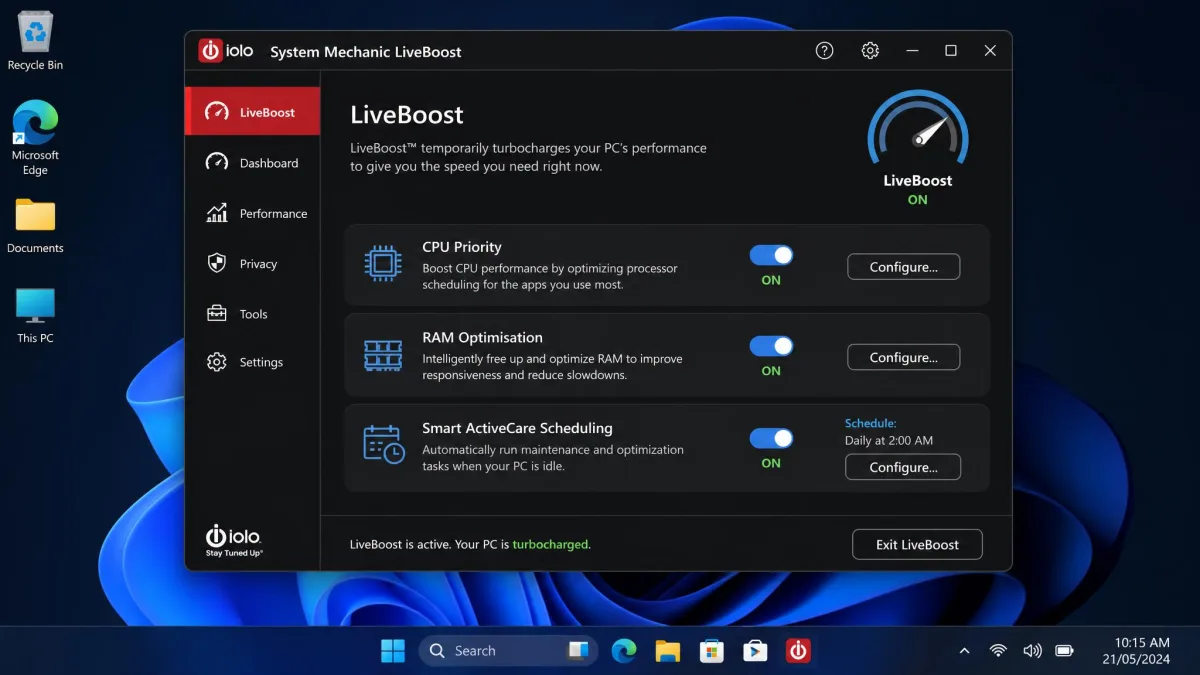1200x675 pixels.
Task: Click the Smart ActiveCare calendar clock icon
Action: pos(383,444)
